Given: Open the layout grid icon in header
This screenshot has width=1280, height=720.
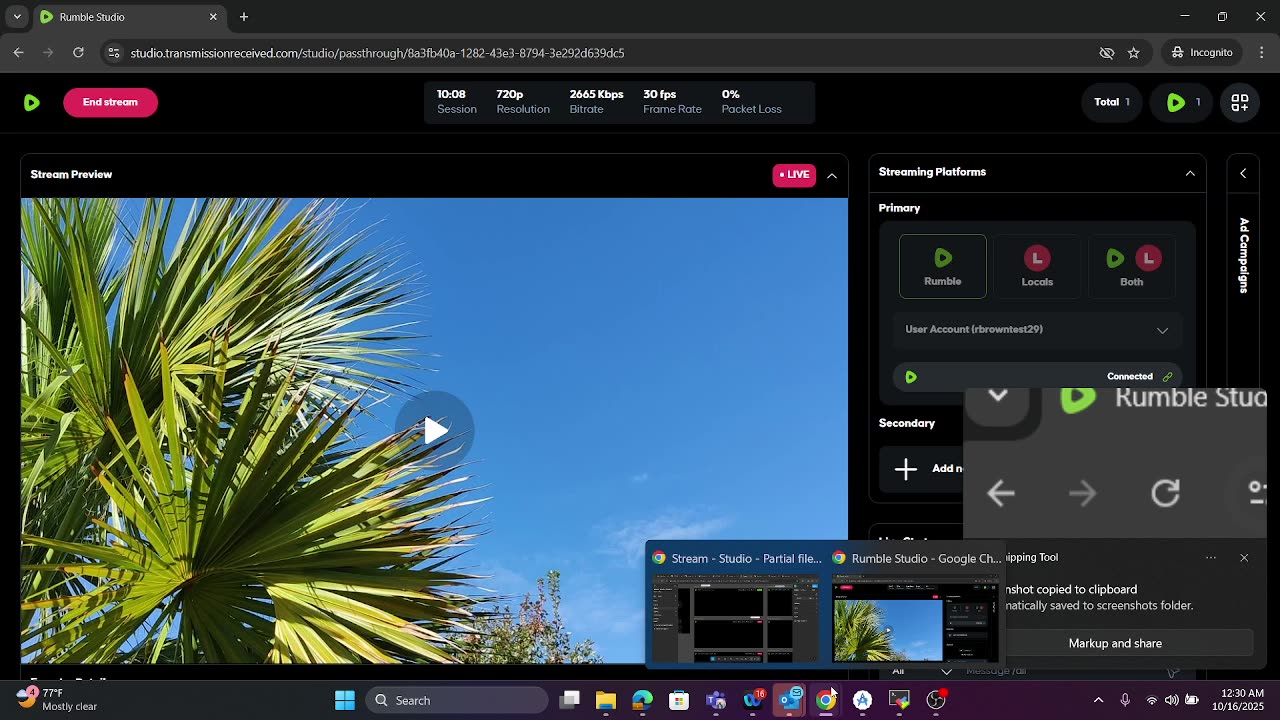Looking at the screenshot, I should click(x=1240, y=102).
